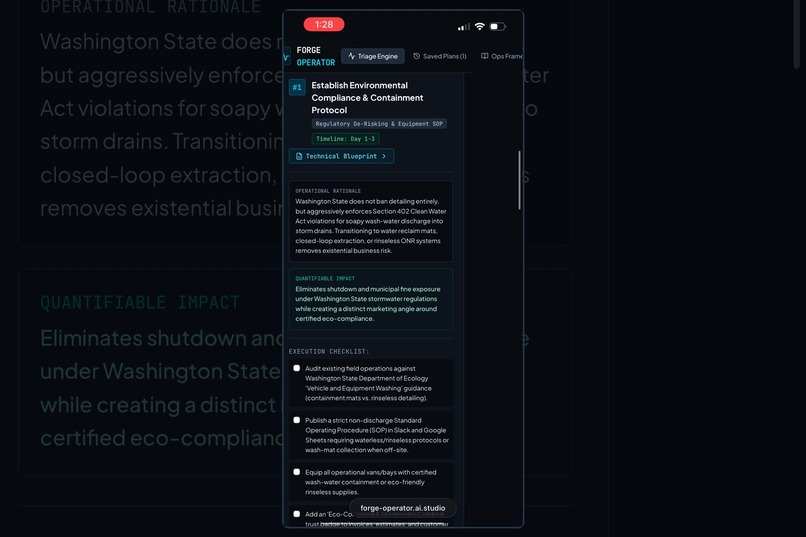
Task: Tap the battery level icon
Action: pos(497,26)
